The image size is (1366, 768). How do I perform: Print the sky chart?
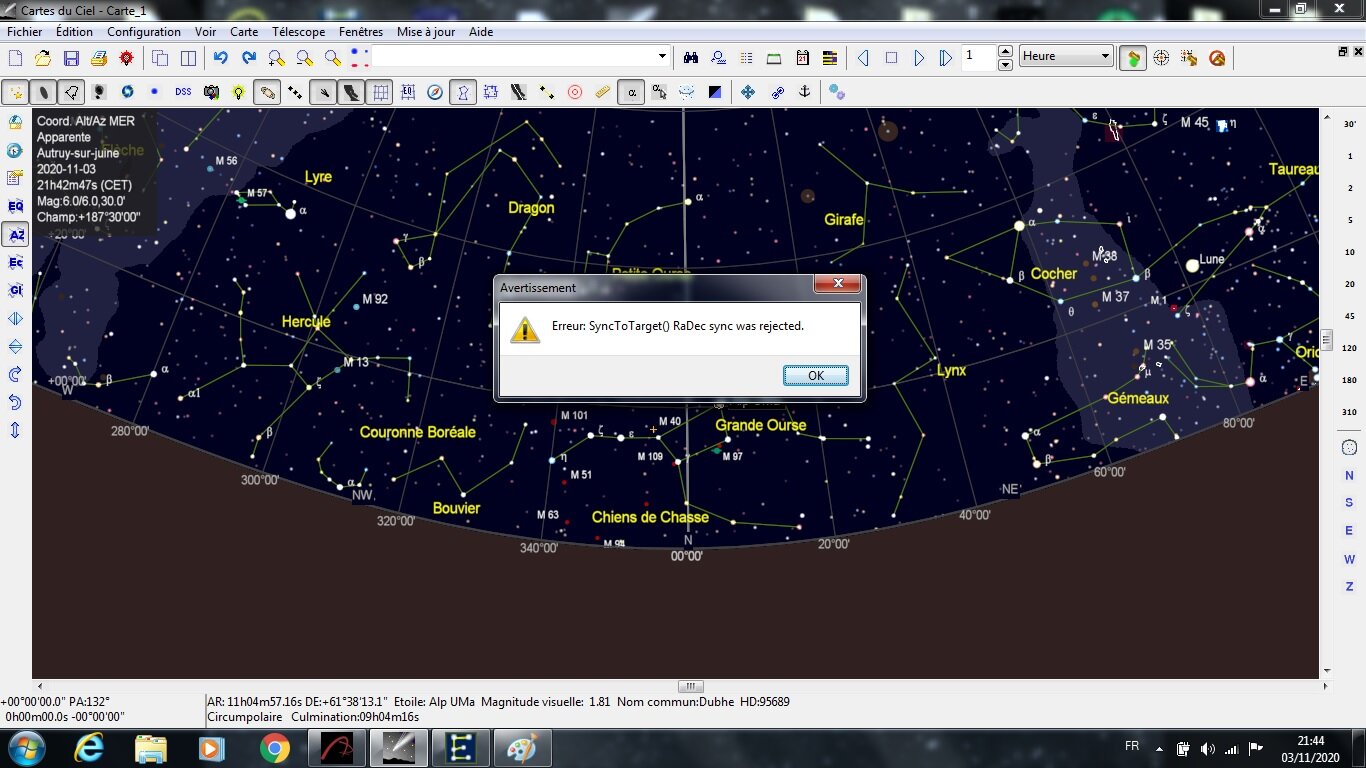click(x=99, y=58)
